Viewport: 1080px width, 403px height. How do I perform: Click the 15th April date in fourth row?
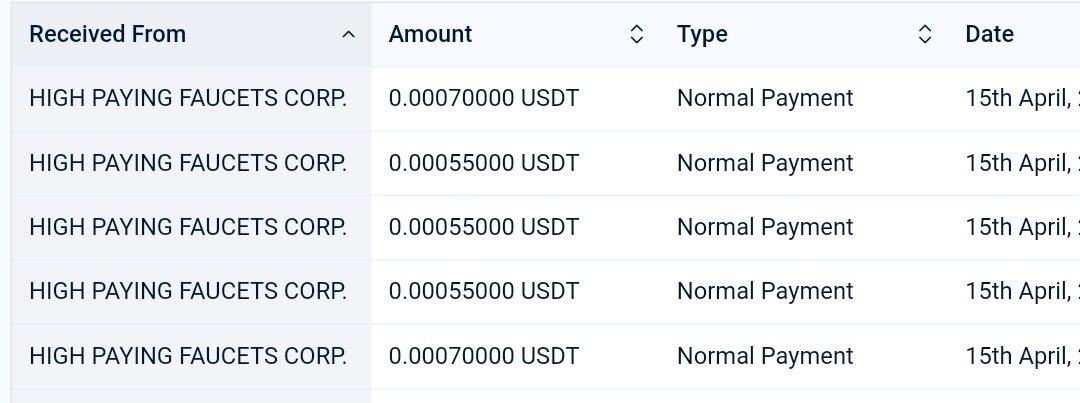(1023, 291)
